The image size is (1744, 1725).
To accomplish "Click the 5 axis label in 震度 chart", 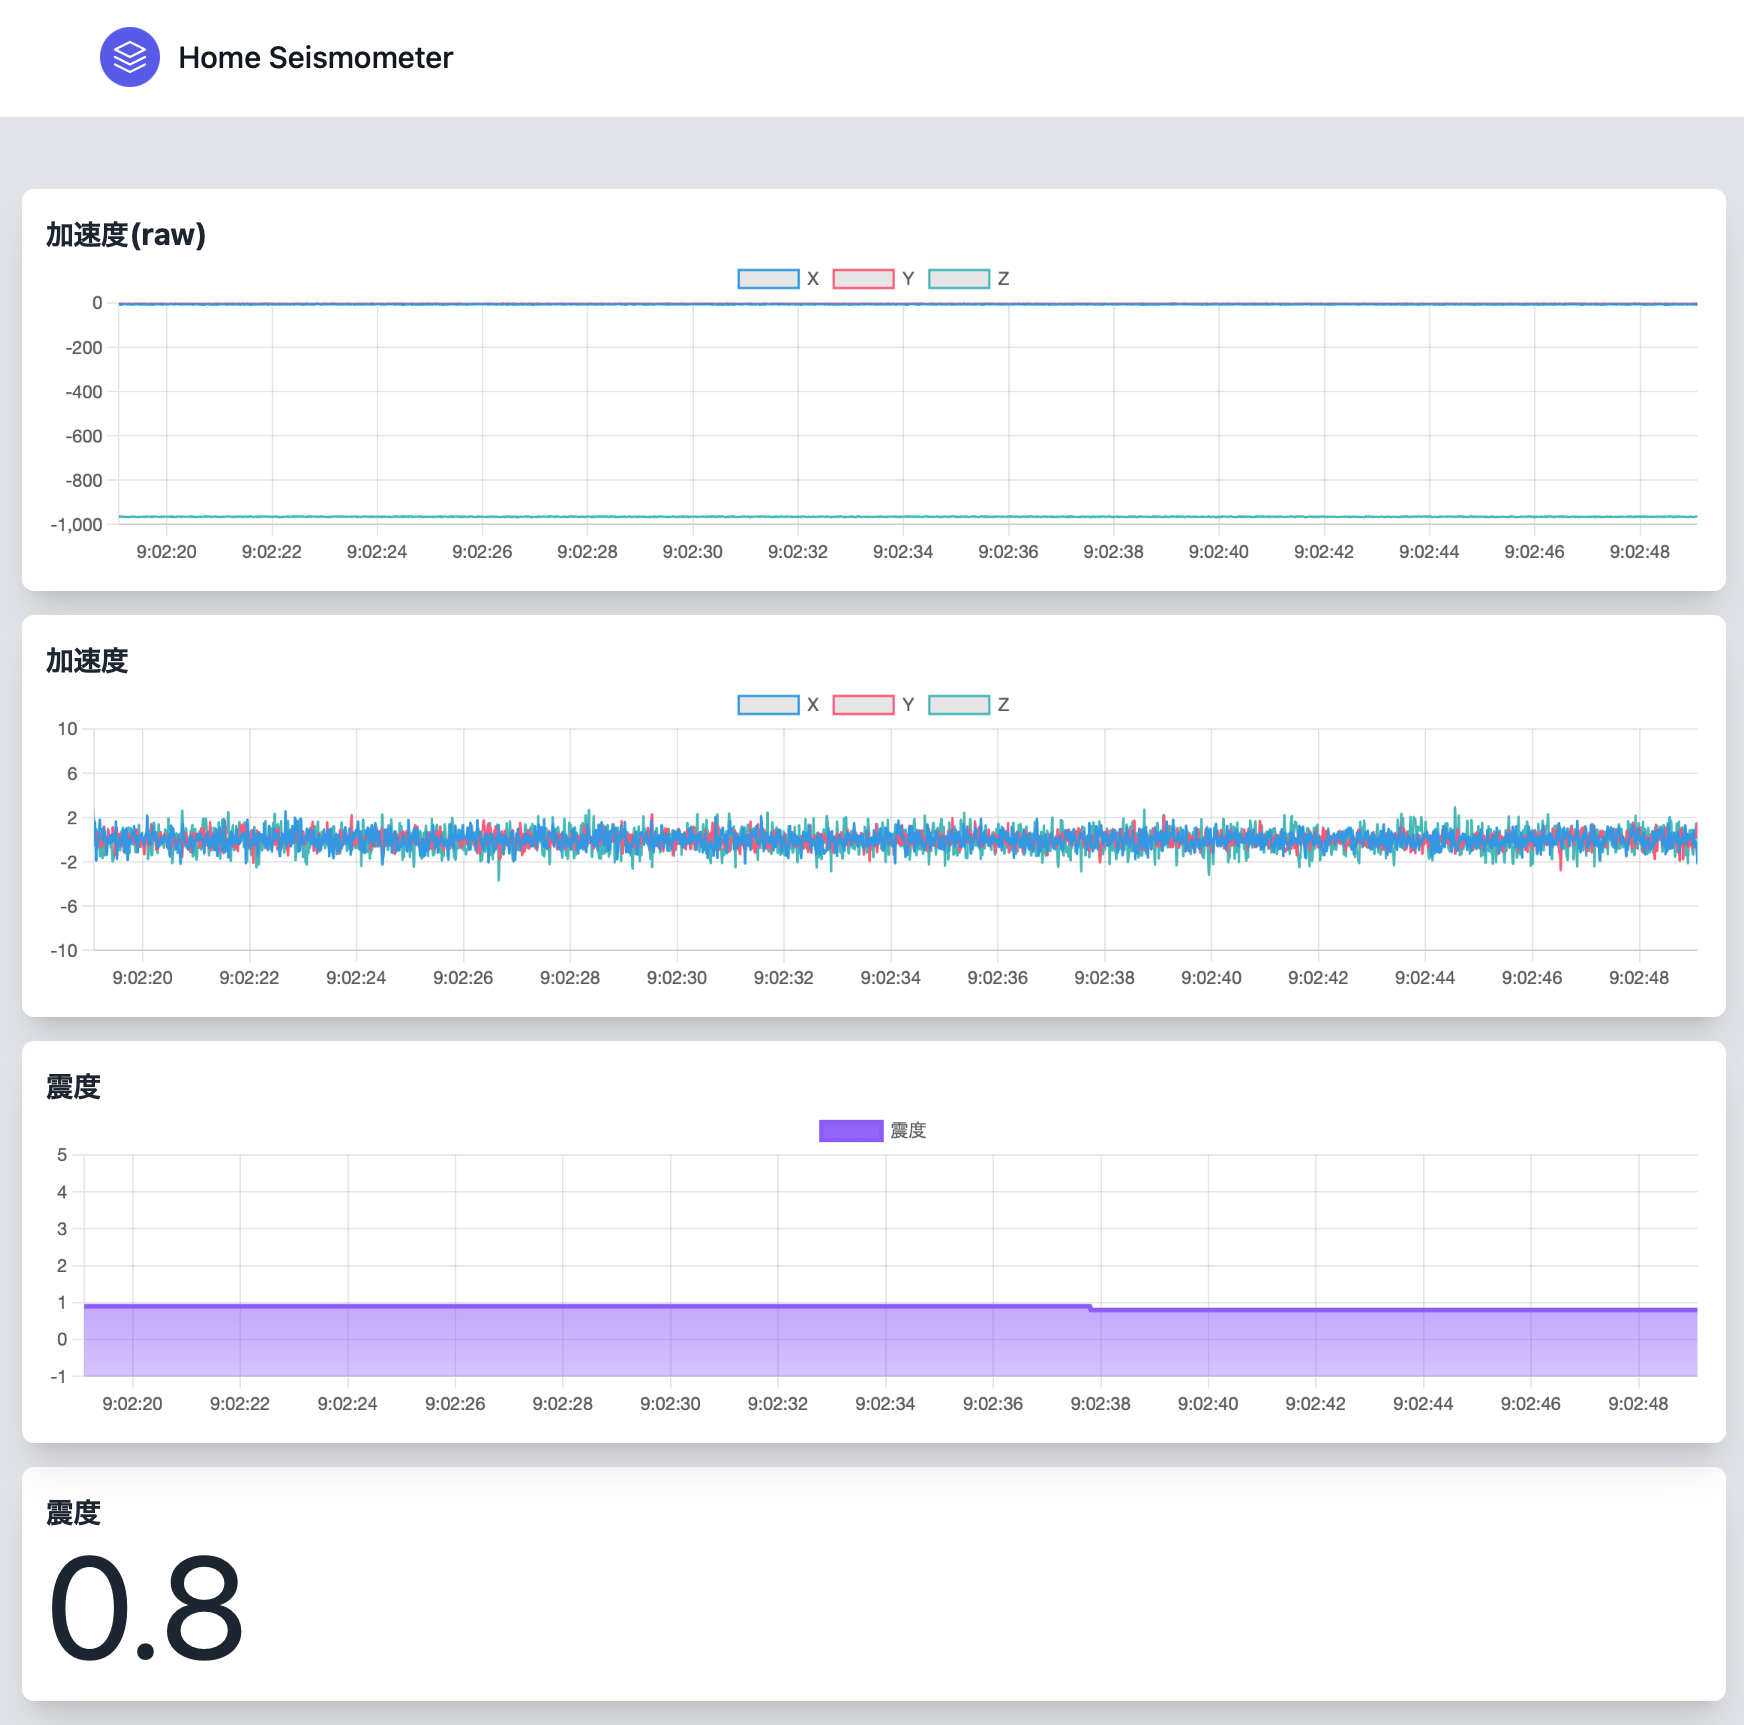I will pyautogui.click(x=62, y=1155).
